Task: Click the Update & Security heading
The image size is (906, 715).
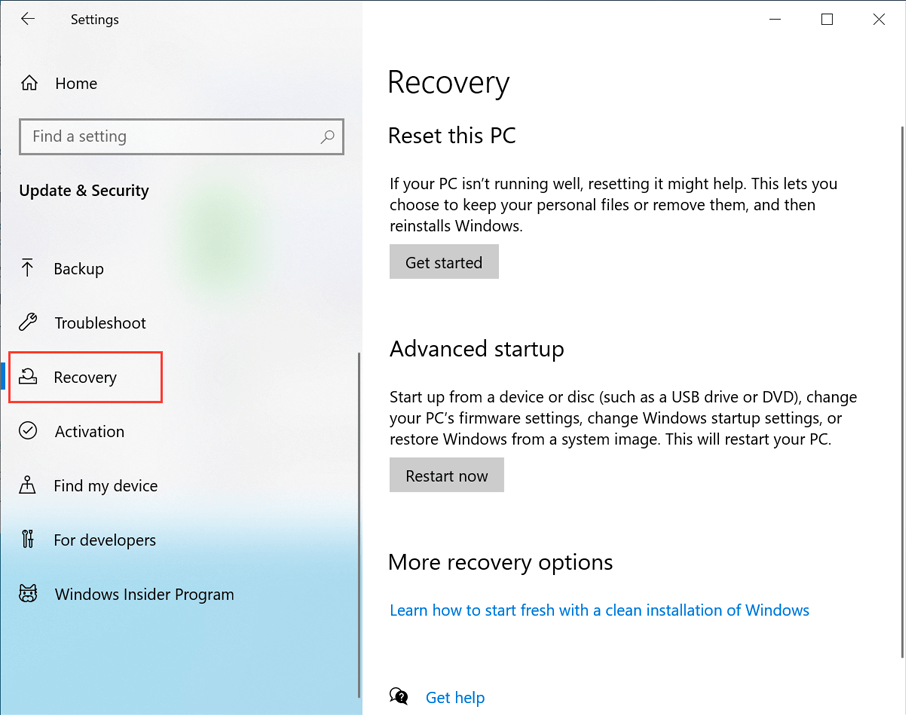Action: click(x=84, y=190)
